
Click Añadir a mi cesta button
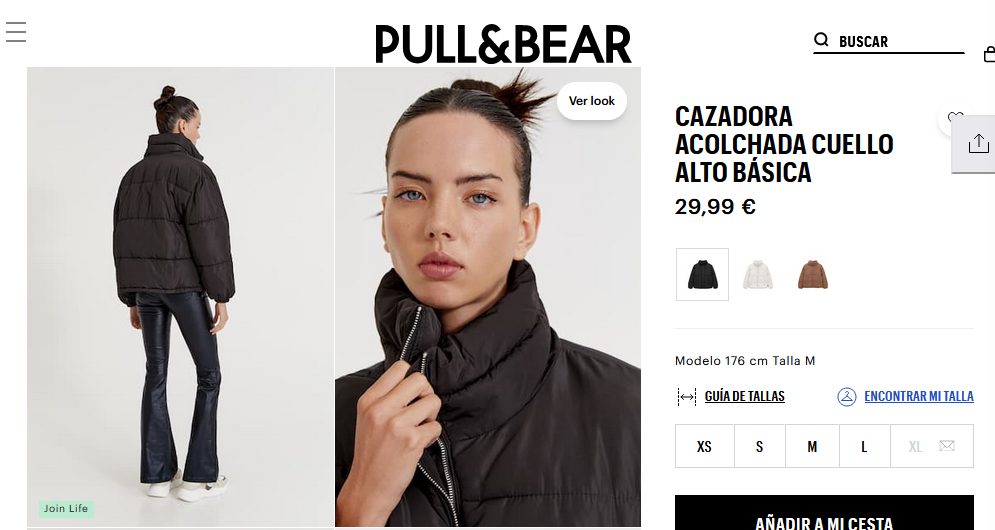(x=824, y=513)
